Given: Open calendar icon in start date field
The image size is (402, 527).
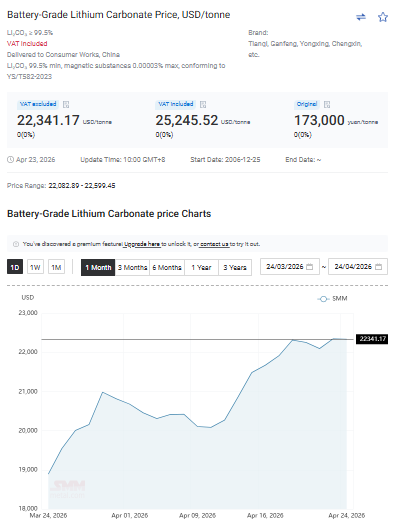Looking at the screenshot, I should tap(310, 267).
